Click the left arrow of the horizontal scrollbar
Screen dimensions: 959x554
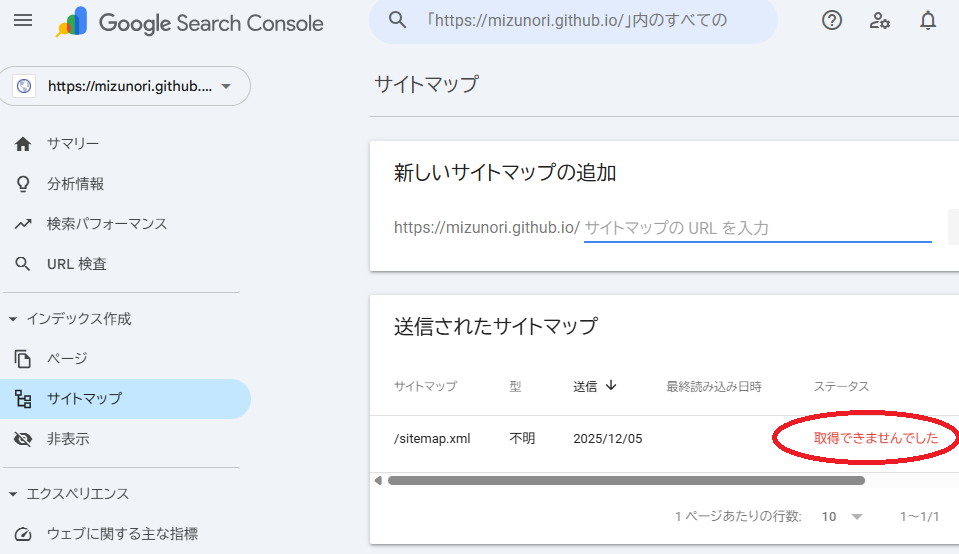point(378,481)
